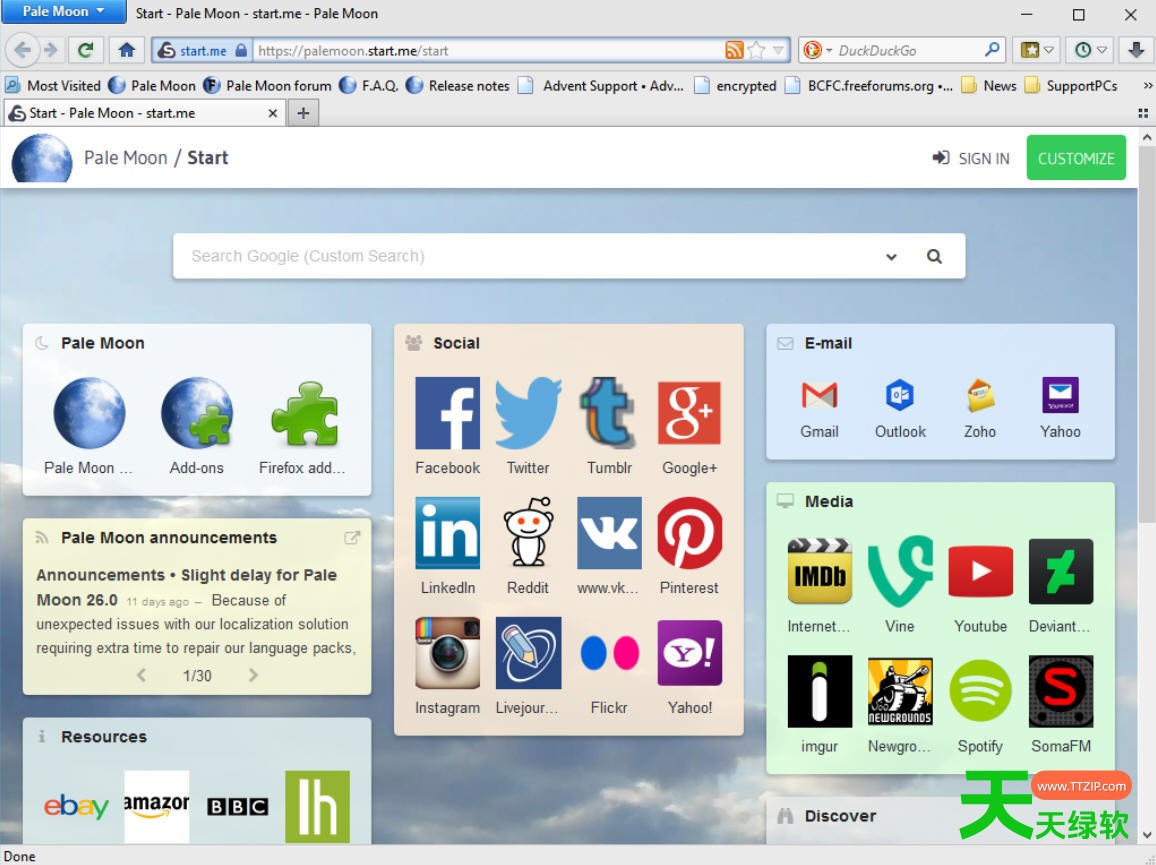Open the LinkedIn icon
Viewport: 1156px width, 865px height.
448,532
